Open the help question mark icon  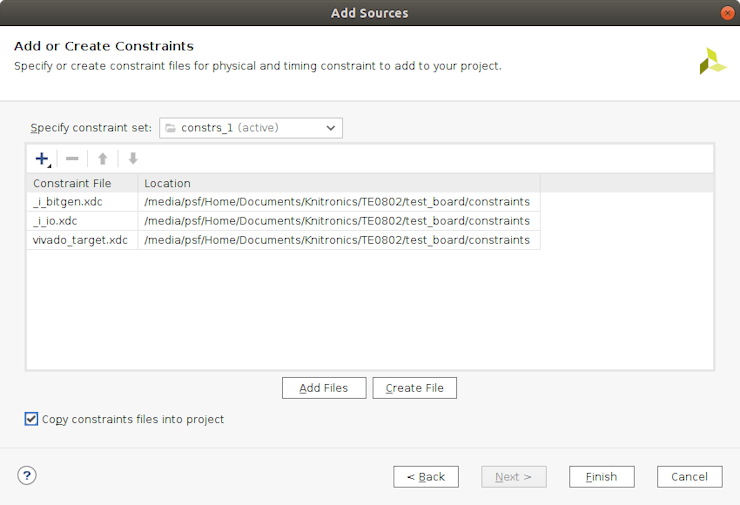pos(27,475)
